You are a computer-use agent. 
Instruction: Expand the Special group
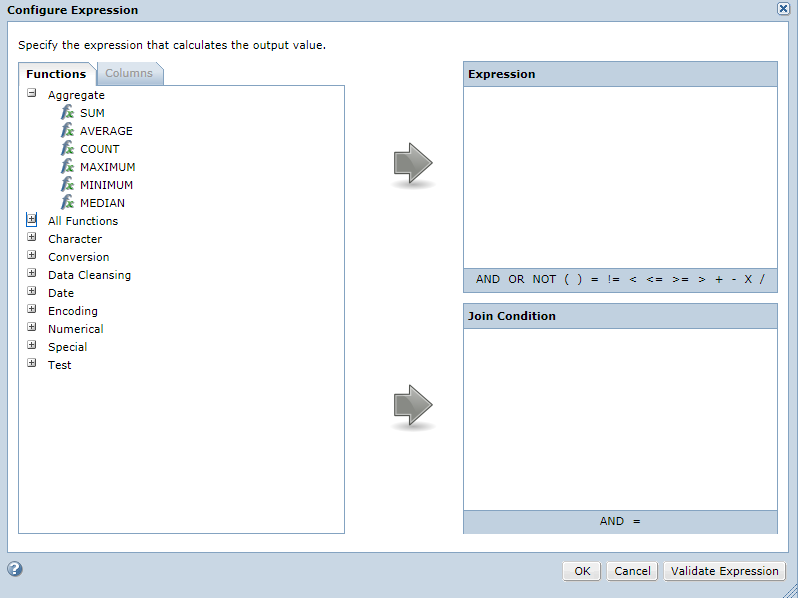pyautogui.click(x=32, y=345)
